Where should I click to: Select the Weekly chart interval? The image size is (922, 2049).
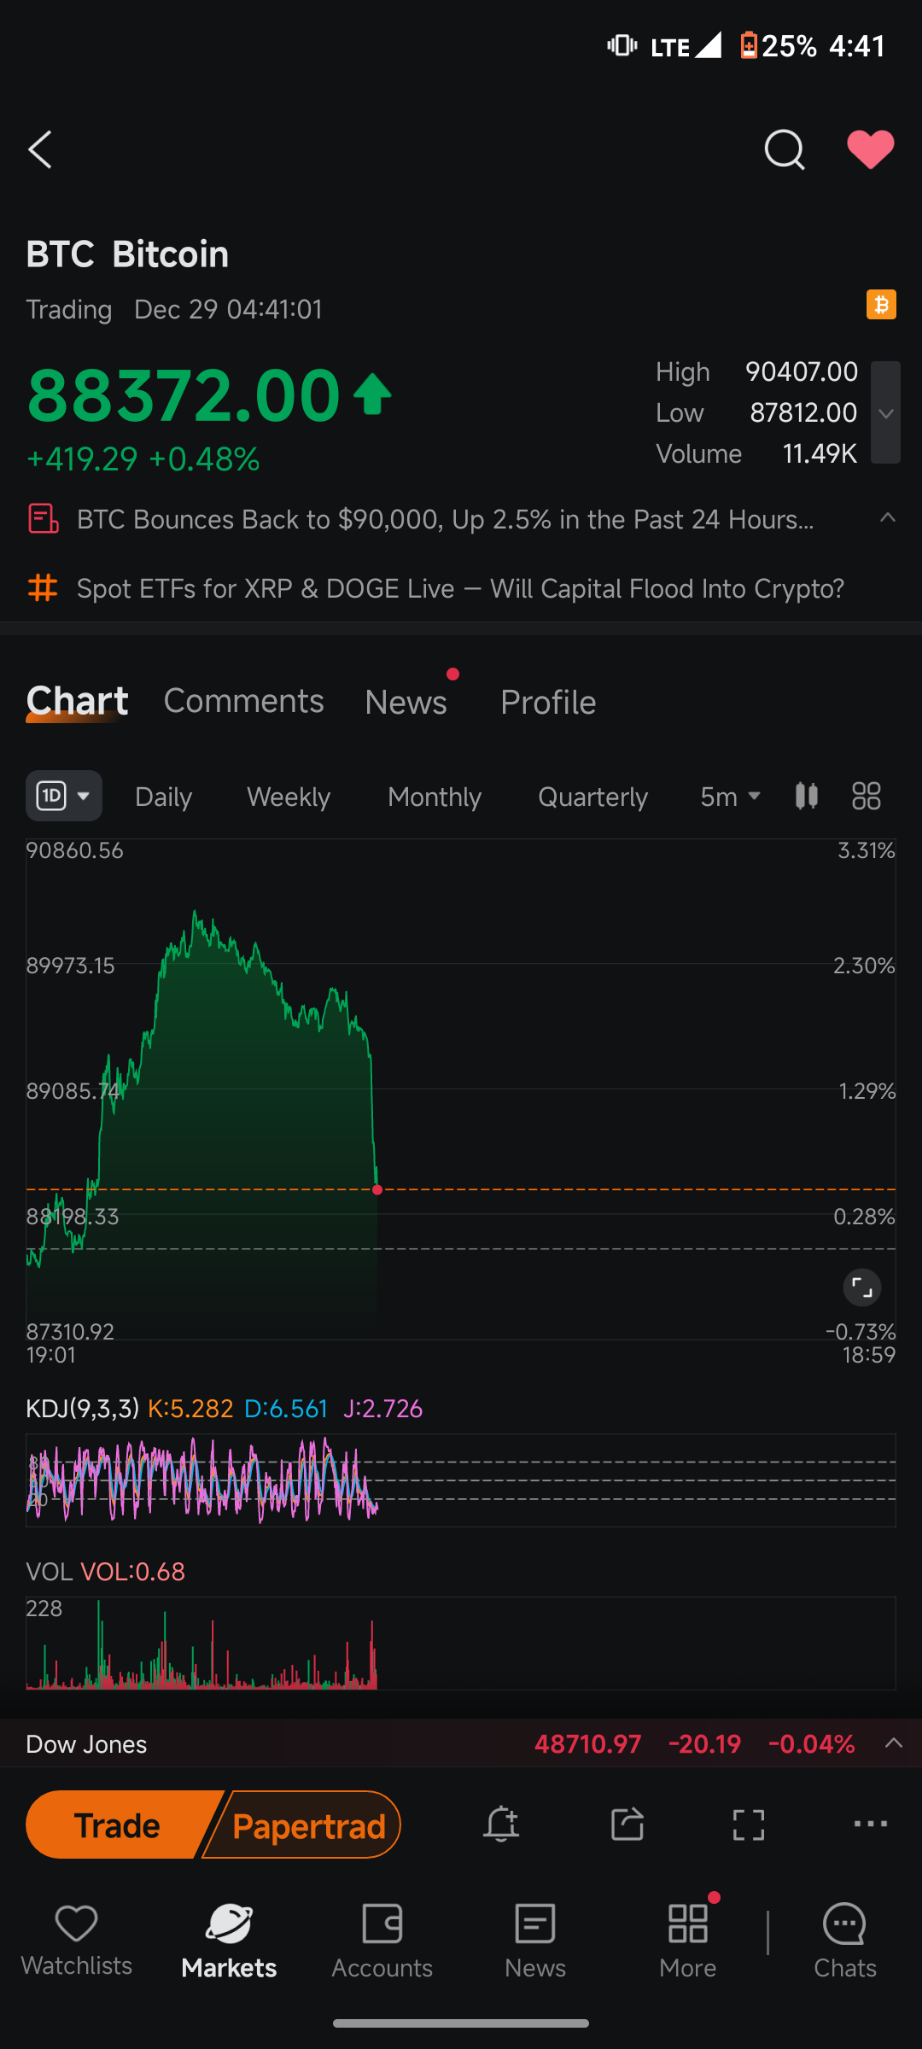coord(288,797)
